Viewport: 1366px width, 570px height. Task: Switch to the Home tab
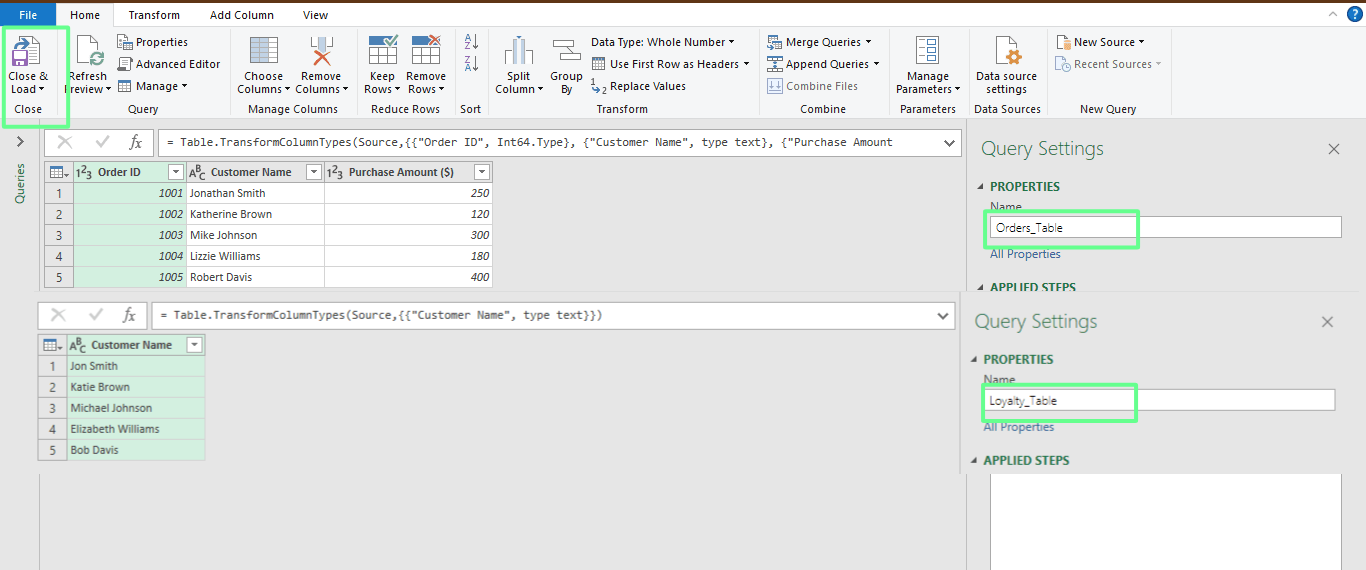click(x=85, y=15)
